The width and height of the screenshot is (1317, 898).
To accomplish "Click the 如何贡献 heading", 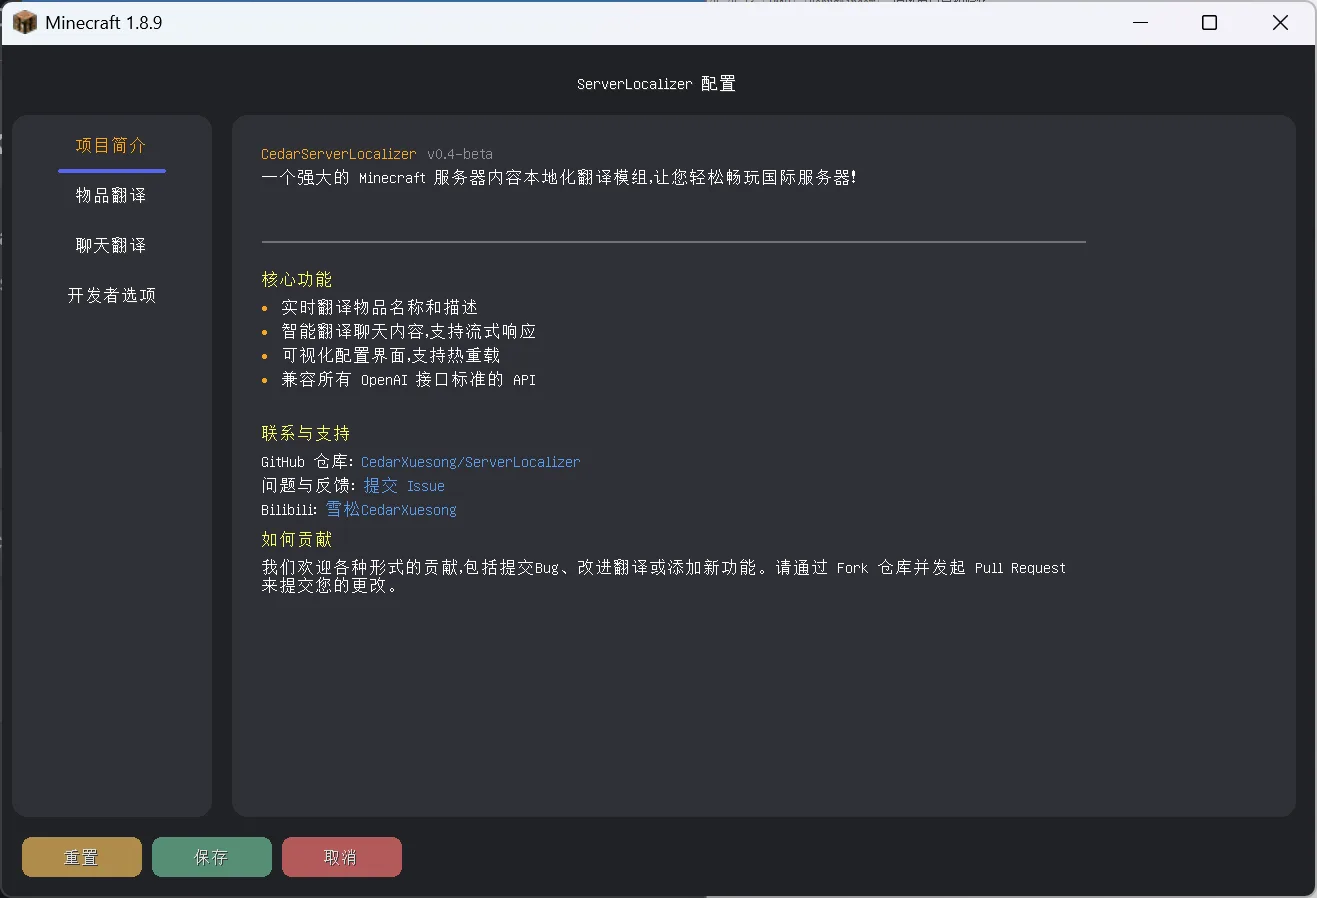I will (297, 540).
